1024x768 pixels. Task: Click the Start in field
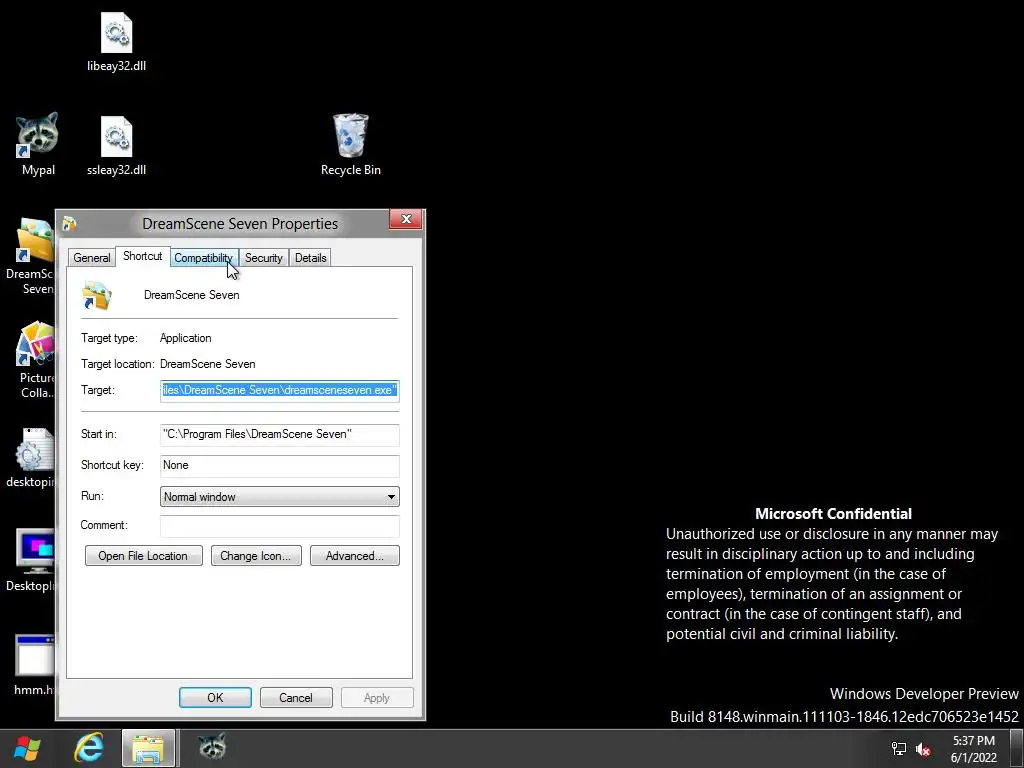(x=280, y=434)
